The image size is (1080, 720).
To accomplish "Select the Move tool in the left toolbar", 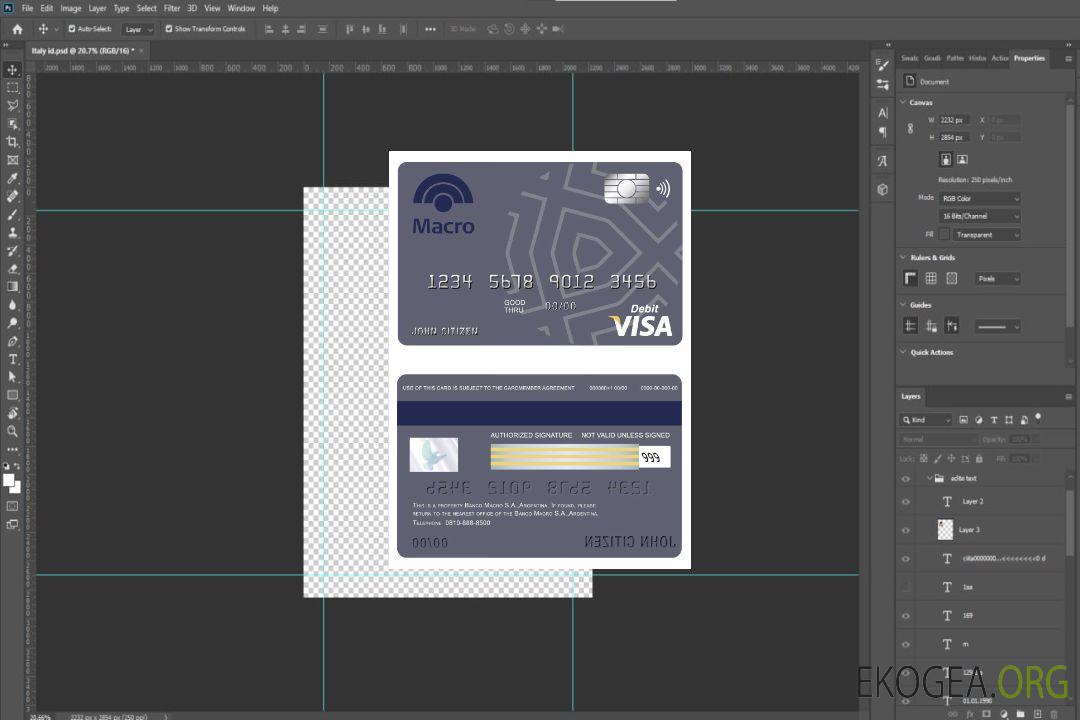I will (12, 70).
